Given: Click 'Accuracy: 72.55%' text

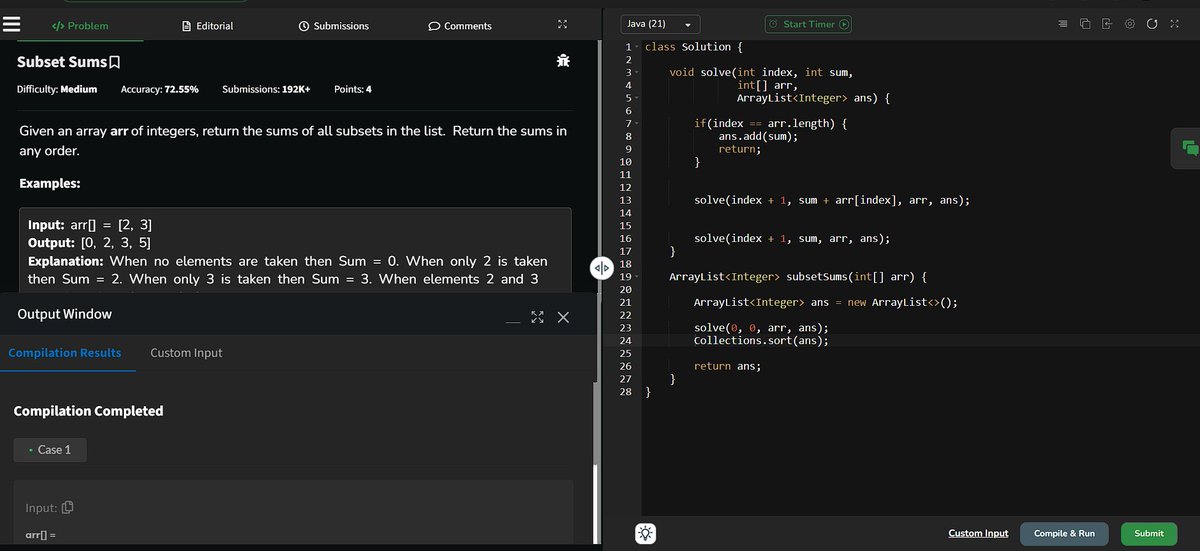Looking at the screenshot, I should [159, 89].
